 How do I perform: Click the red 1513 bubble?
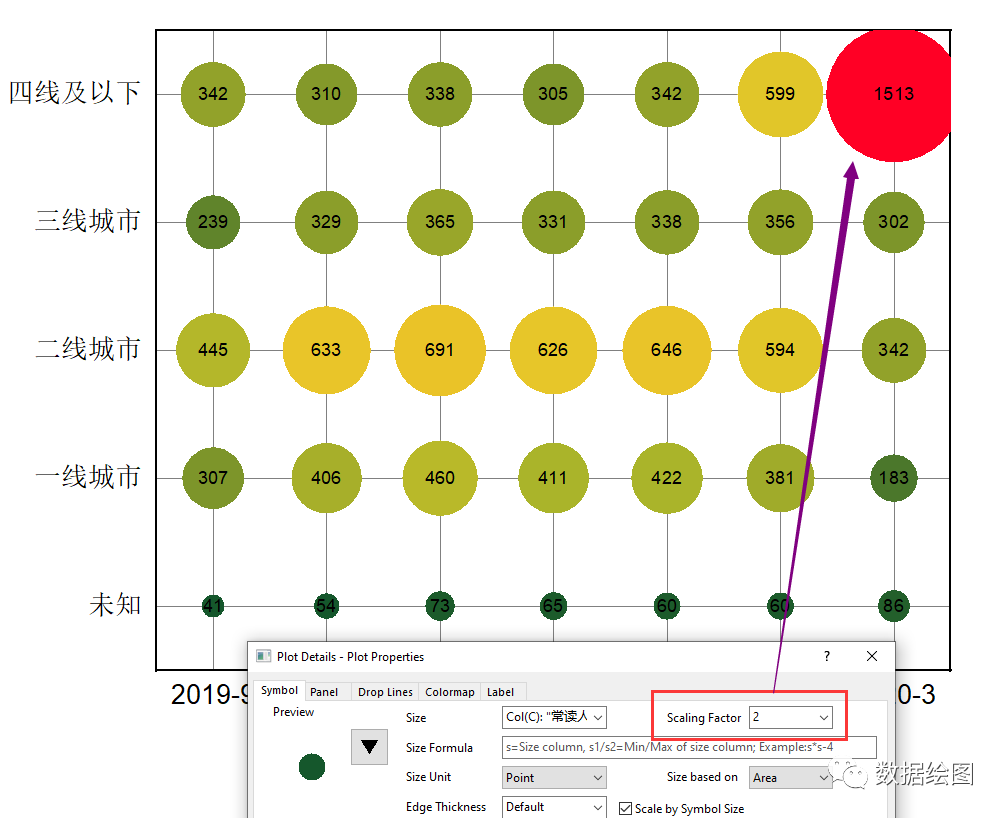coord(889,94)
